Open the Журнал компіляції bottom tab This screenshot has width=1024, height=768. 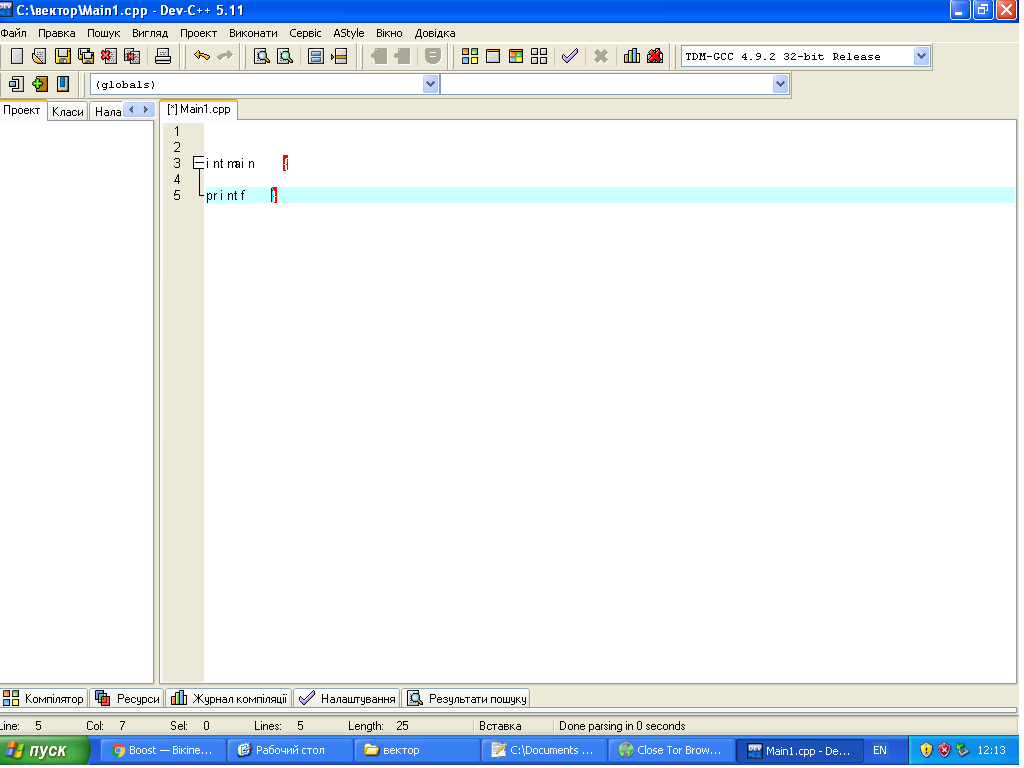point(229,698)
